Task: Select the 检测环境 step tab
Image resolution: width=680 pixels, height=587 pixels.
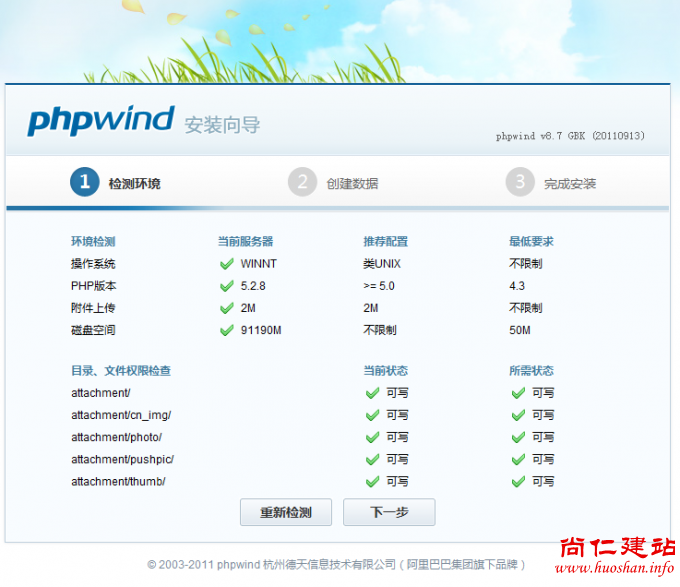Action: 134,184
